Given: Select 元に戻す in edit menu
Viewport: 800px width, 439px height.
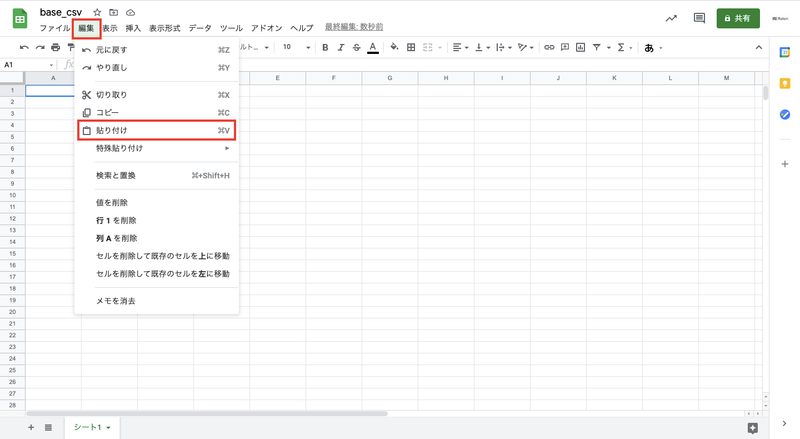Looking at the screenshot, I should 157,50.
